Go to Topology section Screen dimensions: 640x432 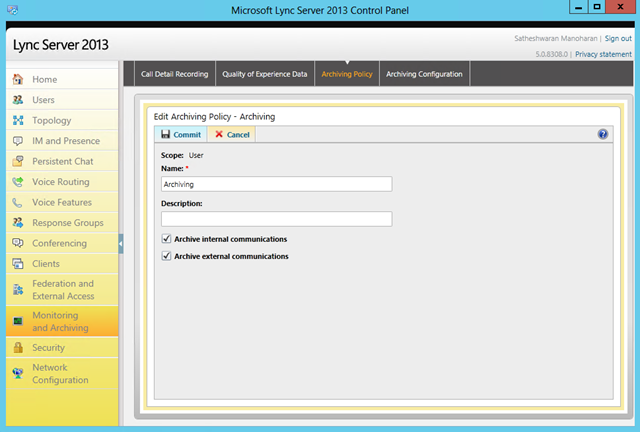[62, 120]
